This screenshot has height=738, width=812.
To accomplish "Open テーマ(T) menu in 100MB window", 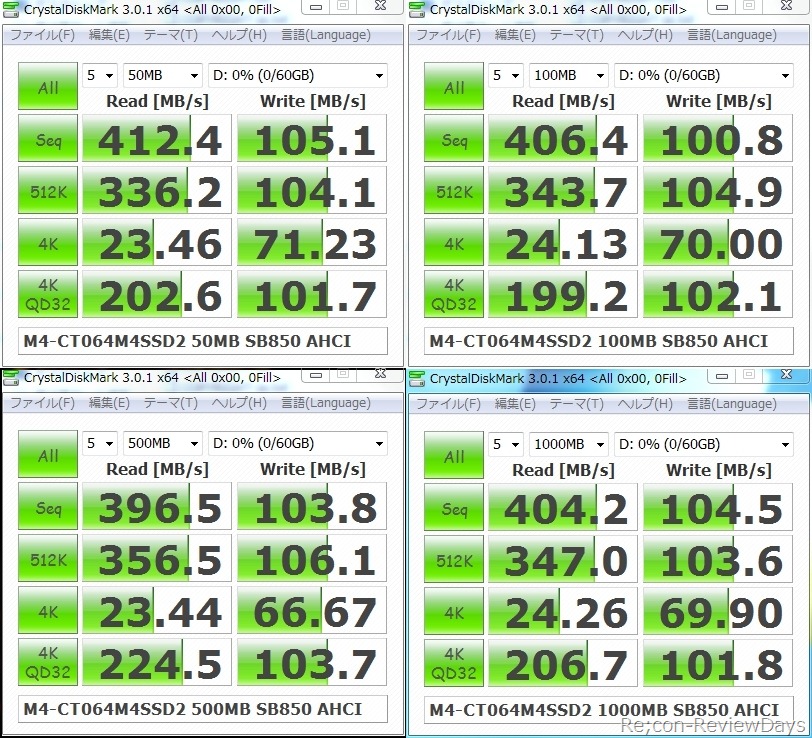I will coord(576,35).
